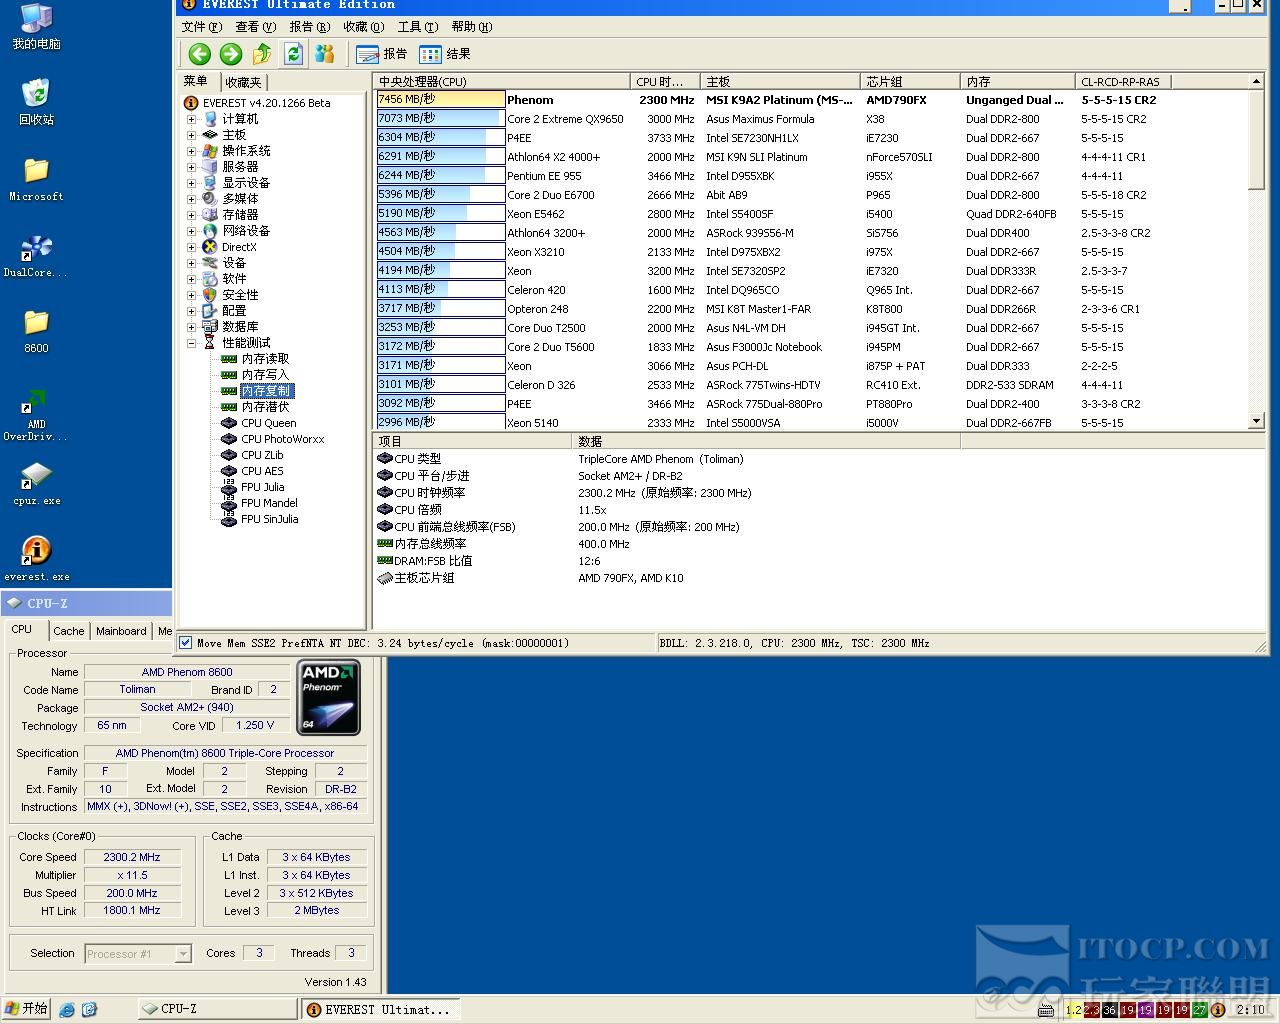The height and width of the screenshot is (1024, 1280).
Task: Click the results list scroll down arrow
Action: 1256,422
